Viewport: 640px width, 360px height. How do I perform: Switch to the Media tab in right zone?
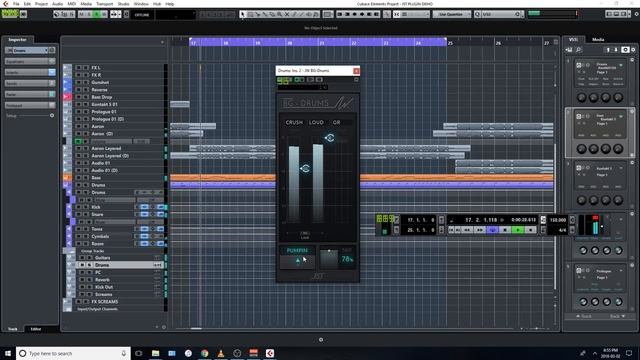pyautogui.click(x=598, y=40)
